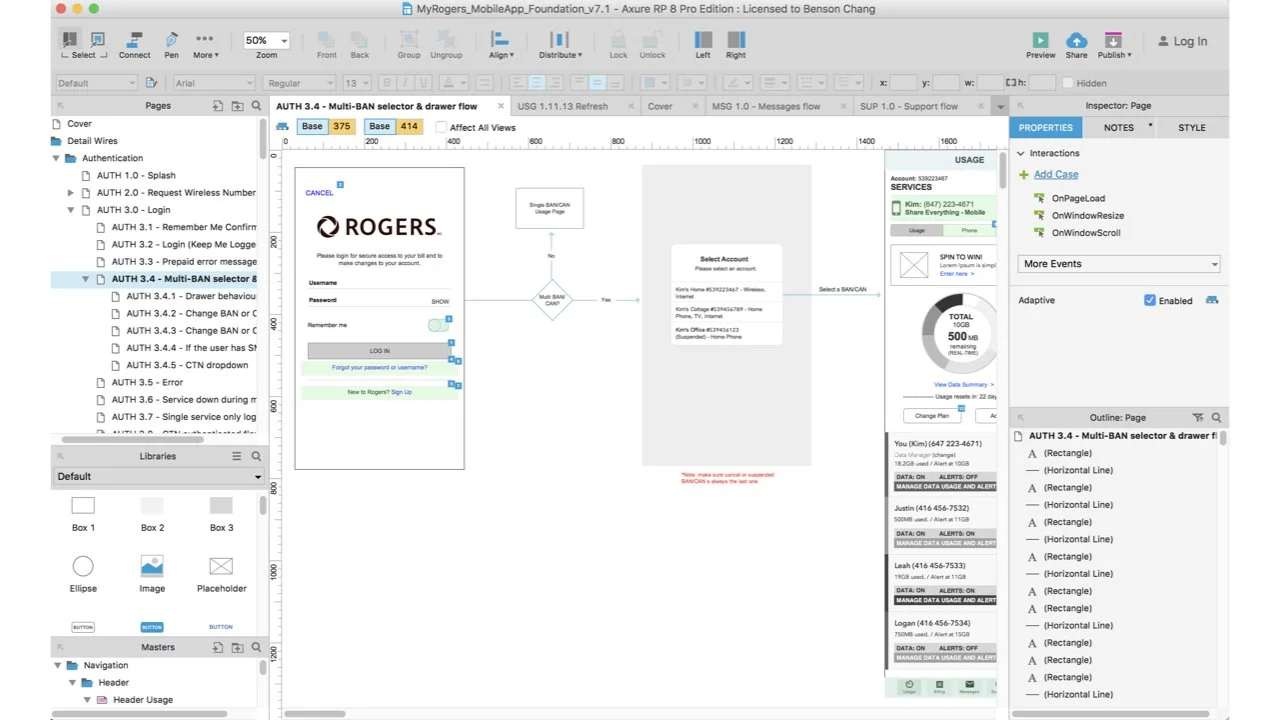
Task: Click the Log In button
Action: [x=1182, y=41]
